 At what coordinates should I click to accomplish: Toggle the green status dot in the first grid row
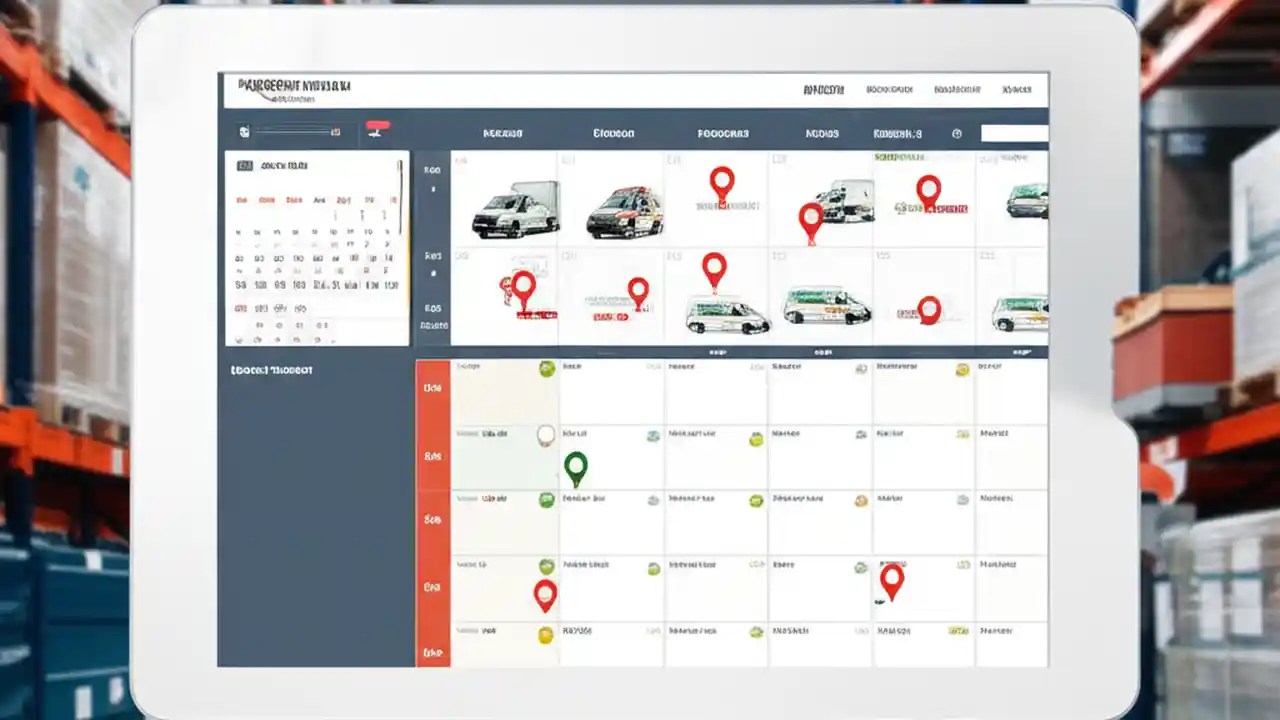(x=547, y=368)
